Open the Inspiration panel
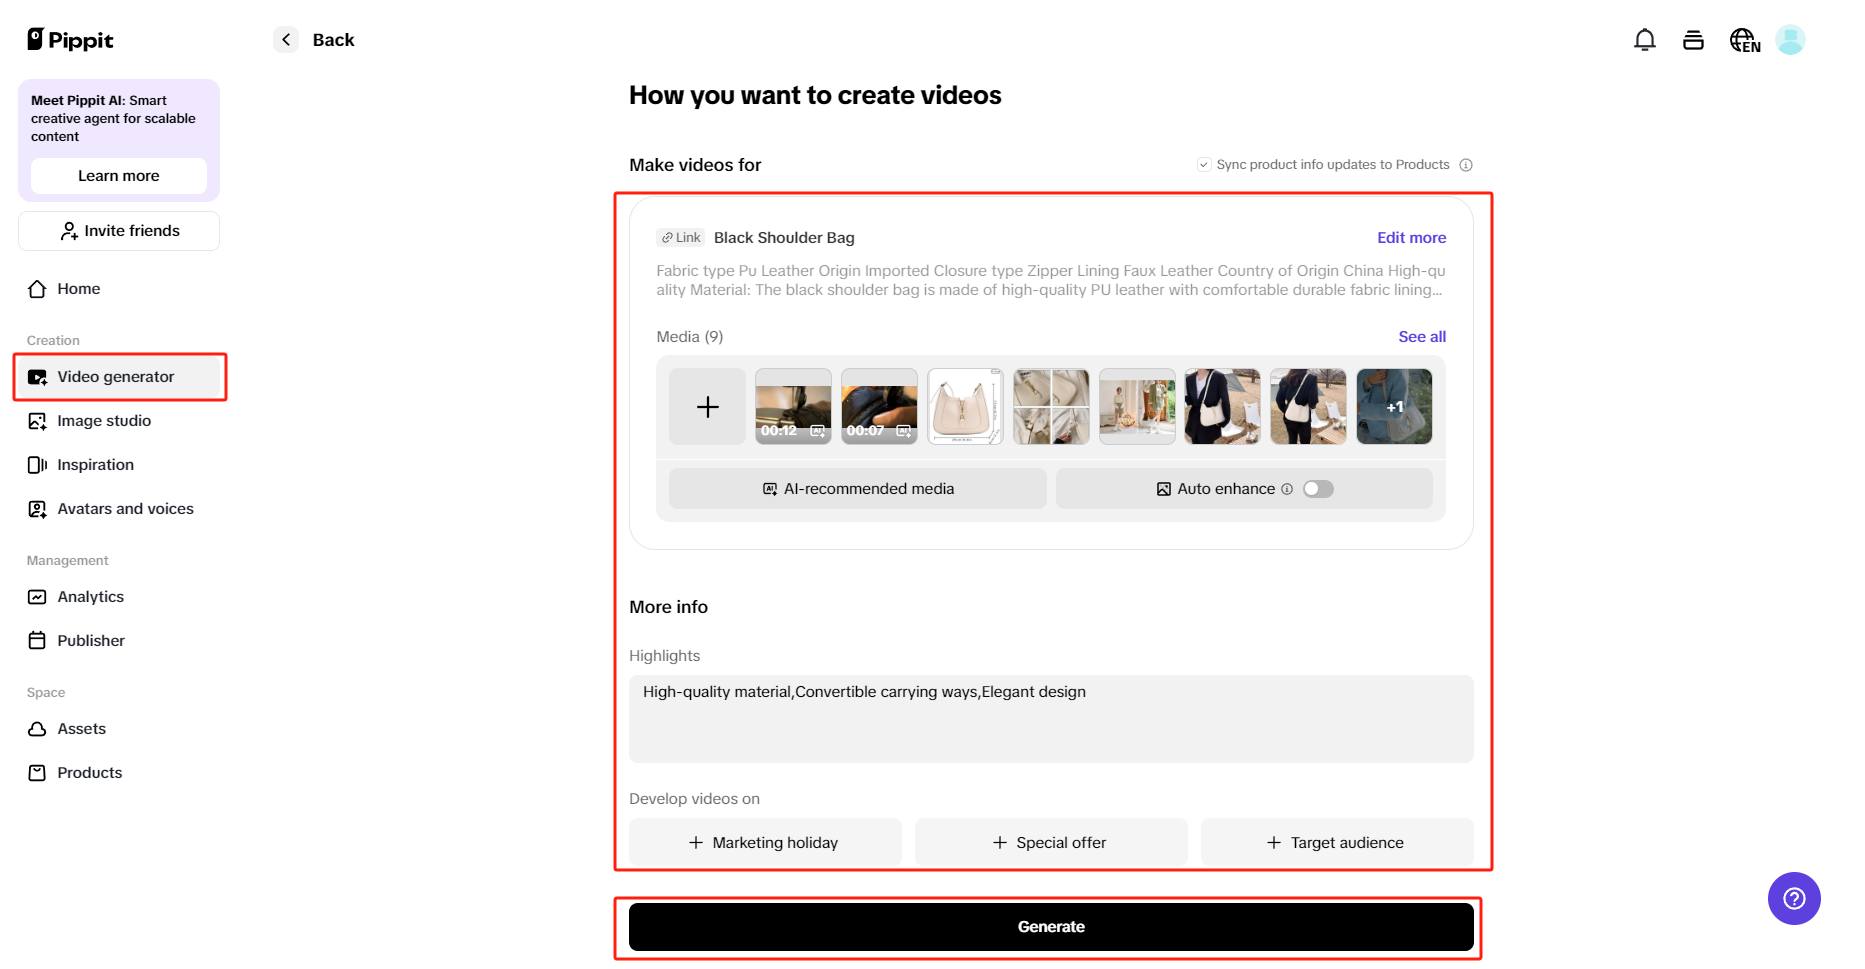Screen dimensions: 1865x969 coord(96,464)
